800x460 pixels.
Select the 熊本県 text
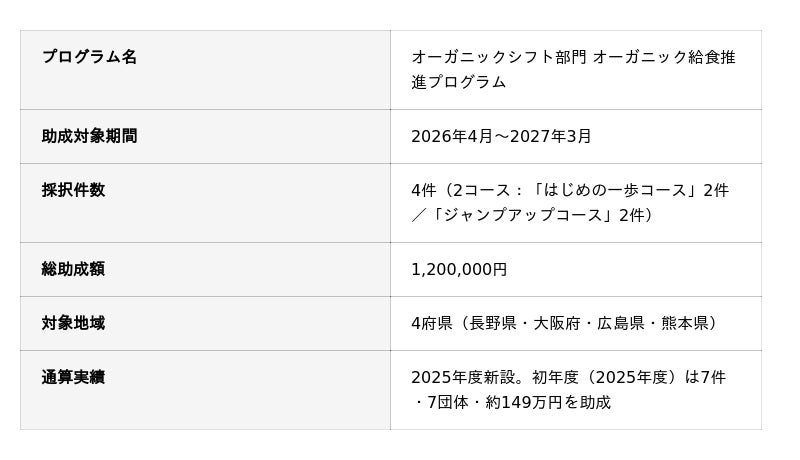coord(682,323)
